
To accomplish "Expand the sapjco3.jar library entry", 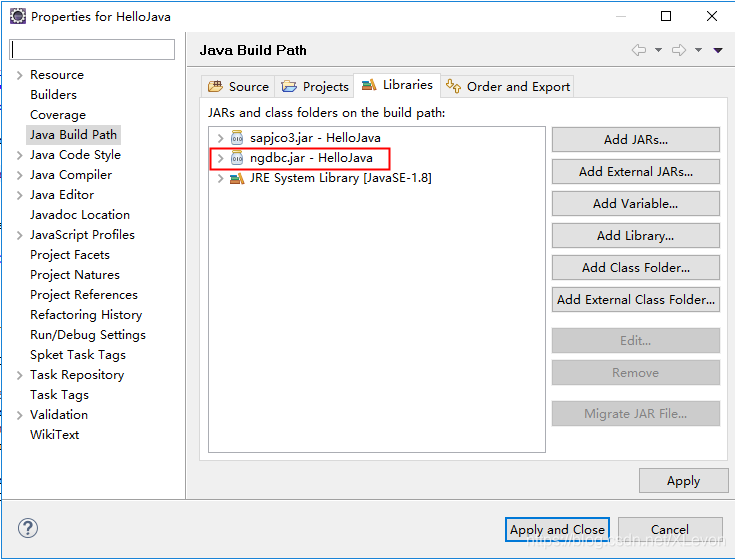I will click(220, 138).
